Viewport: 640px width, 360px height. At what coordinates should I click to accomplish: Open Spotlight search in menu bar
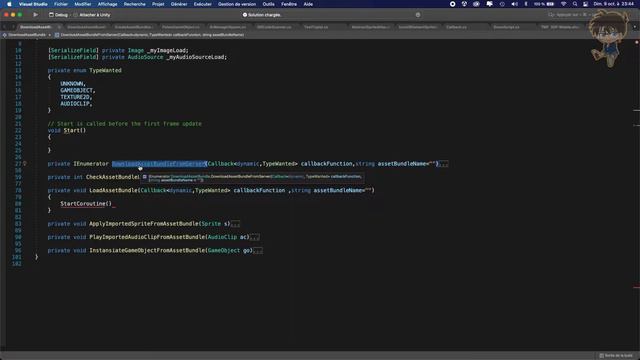tap(575, 4)
